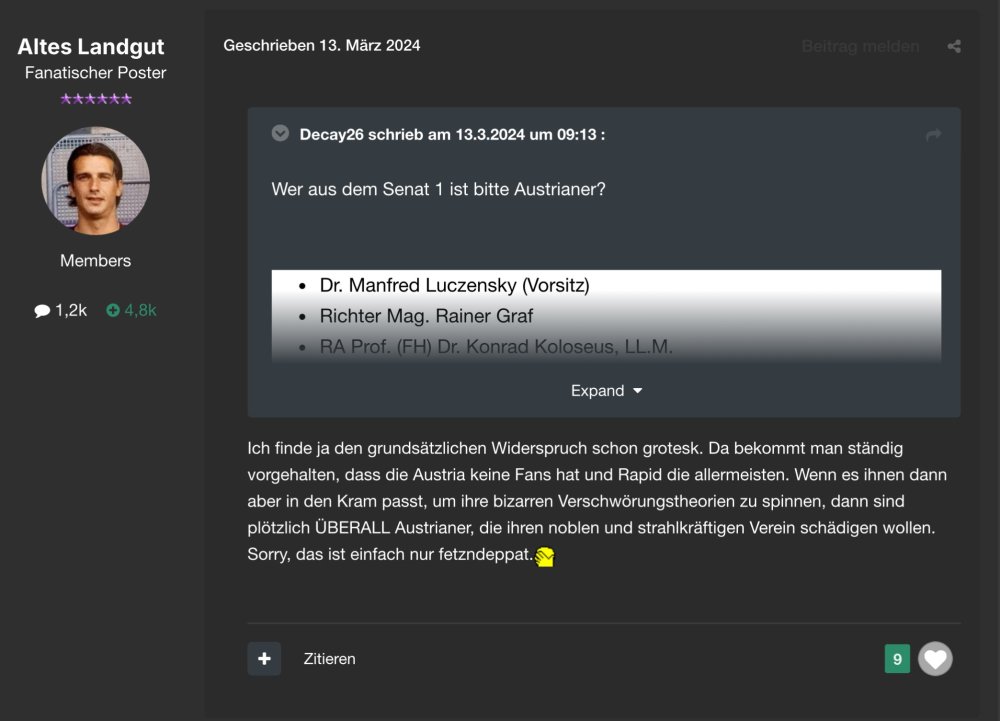Click the Fanatischer Poster rank title

pyautogui.click(x=95, y=73)
